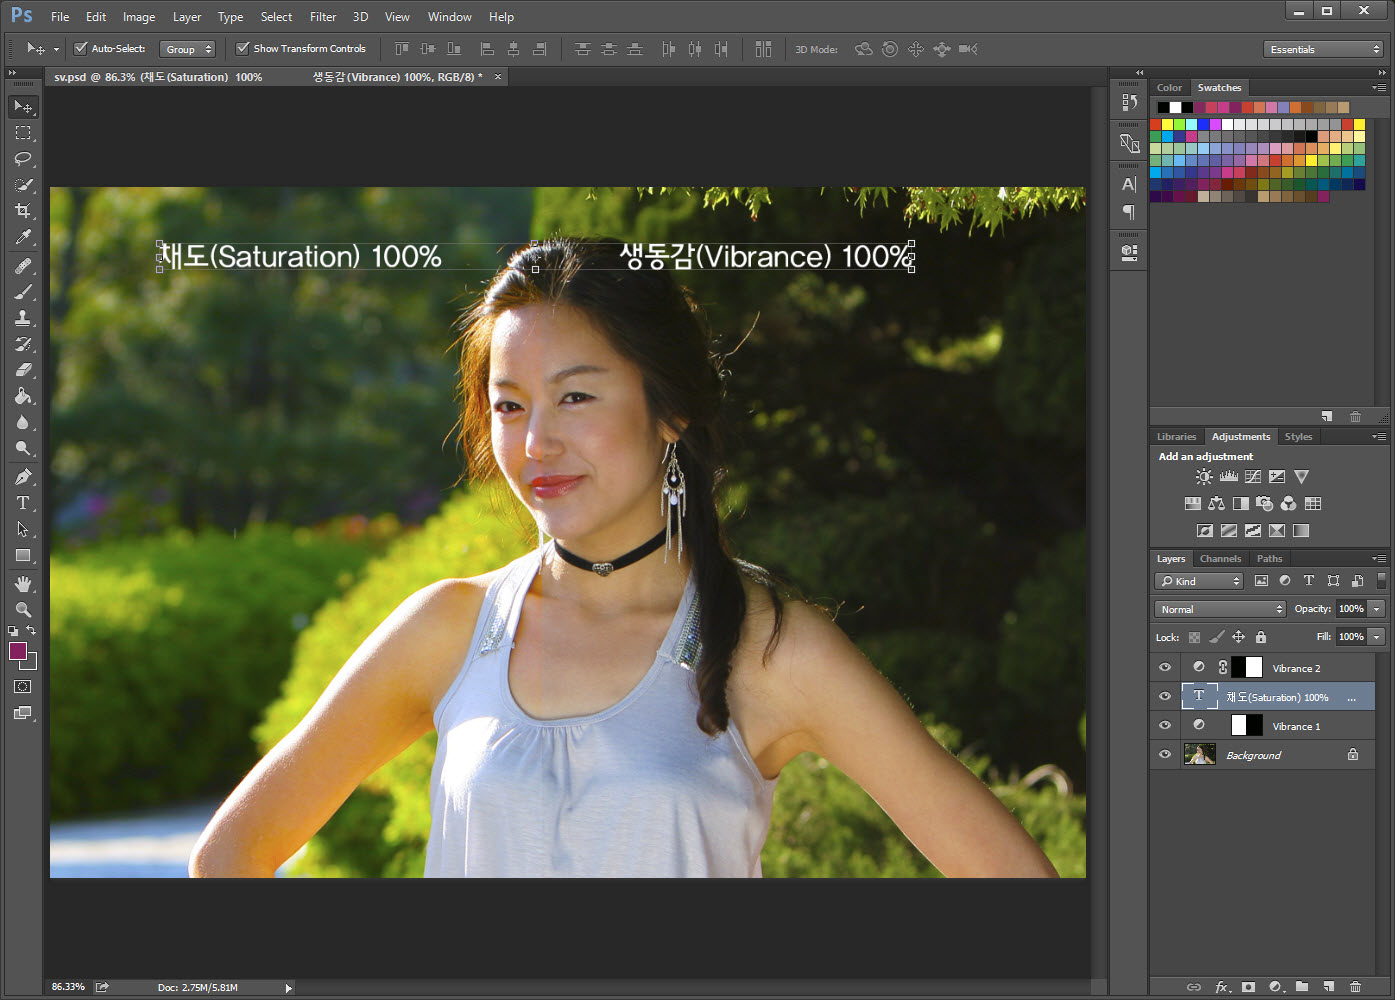1395x1000 pixels.
Task: Pick the pure yellow swatch
Action: tap(1167, 125)
